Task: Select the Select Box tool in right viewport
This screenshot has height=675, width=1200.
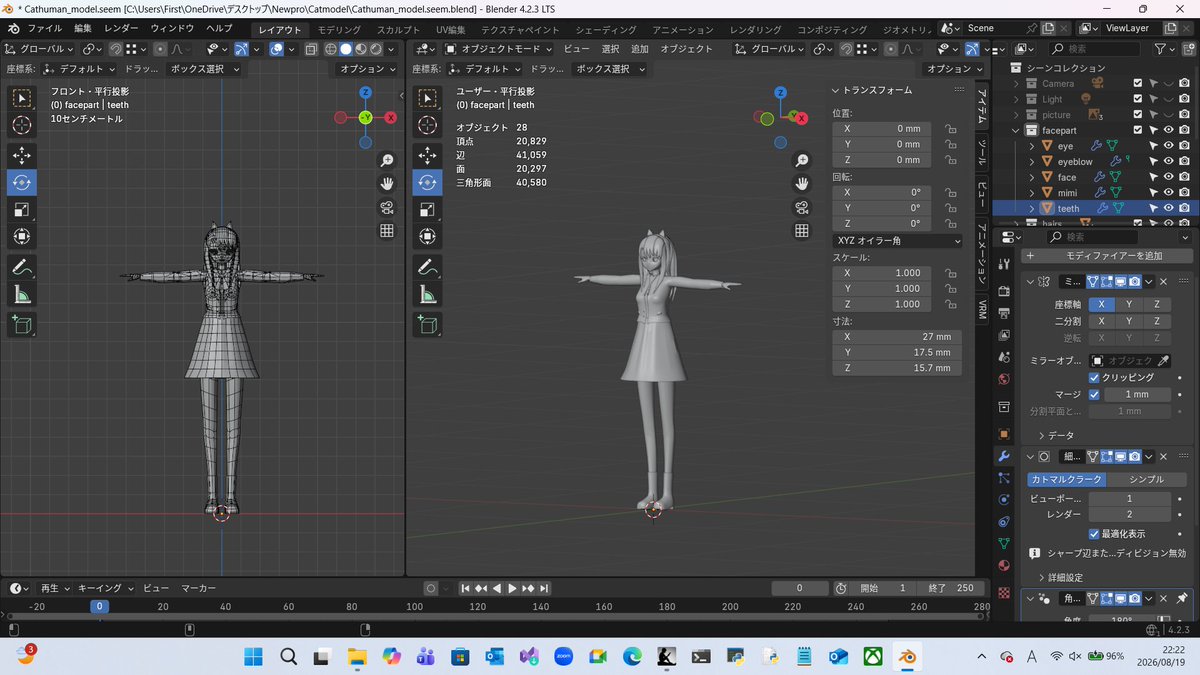Action: pyautogui.click(x=427, y=97)
